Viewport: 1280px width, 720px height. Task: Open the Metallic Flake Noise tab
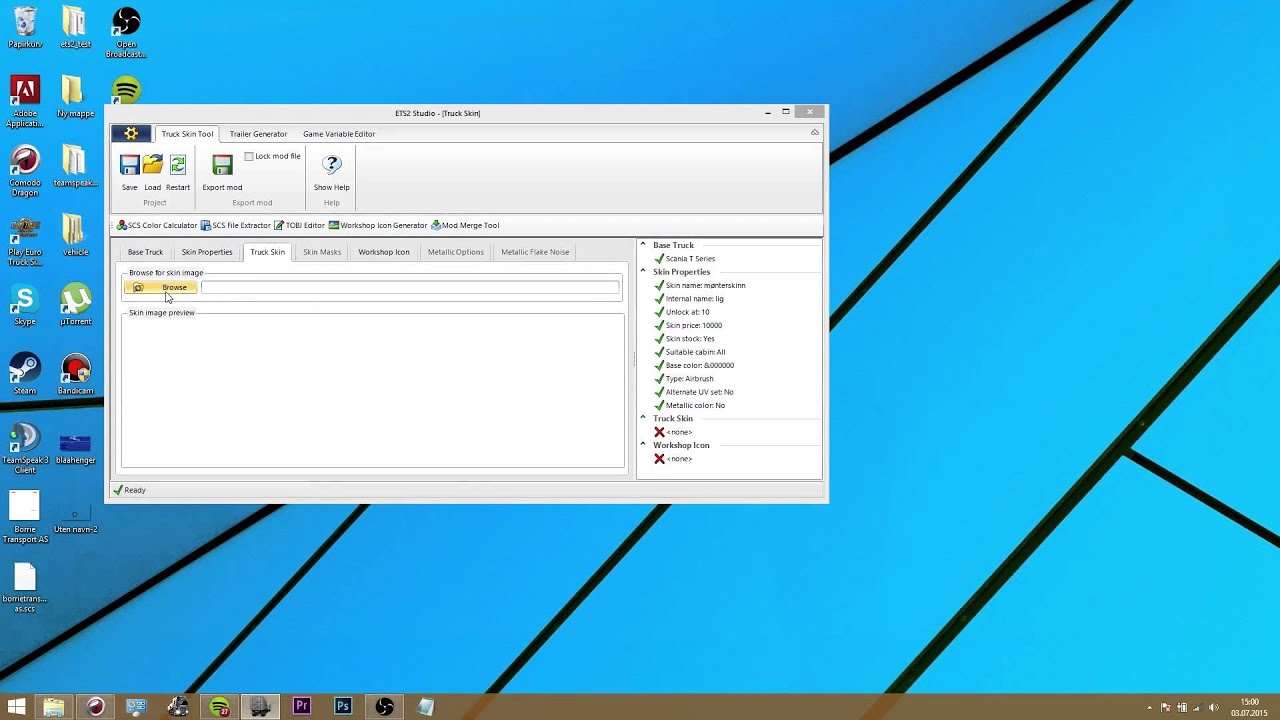click(535, 252)
